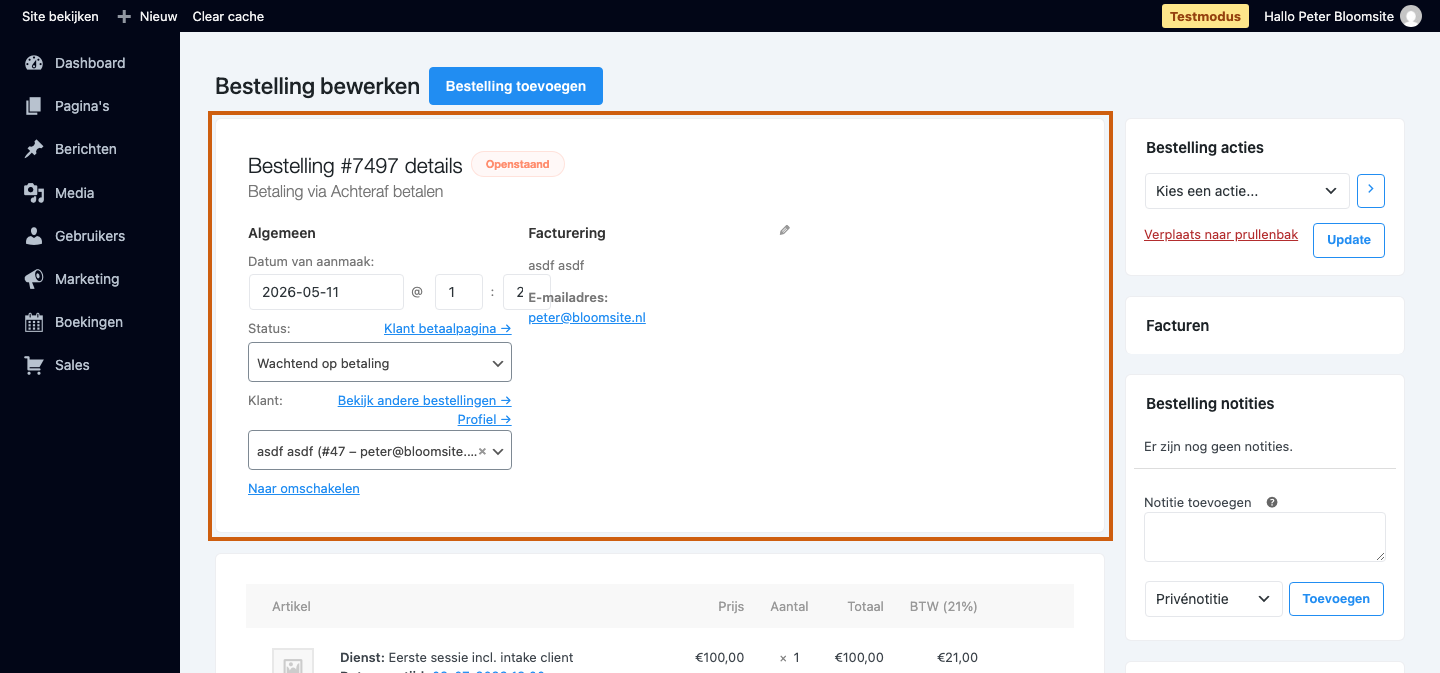The height and width of the screenshot is (673, 1440).
Task: Click the Sales shopping cart icon
Action: click(34, 365)
